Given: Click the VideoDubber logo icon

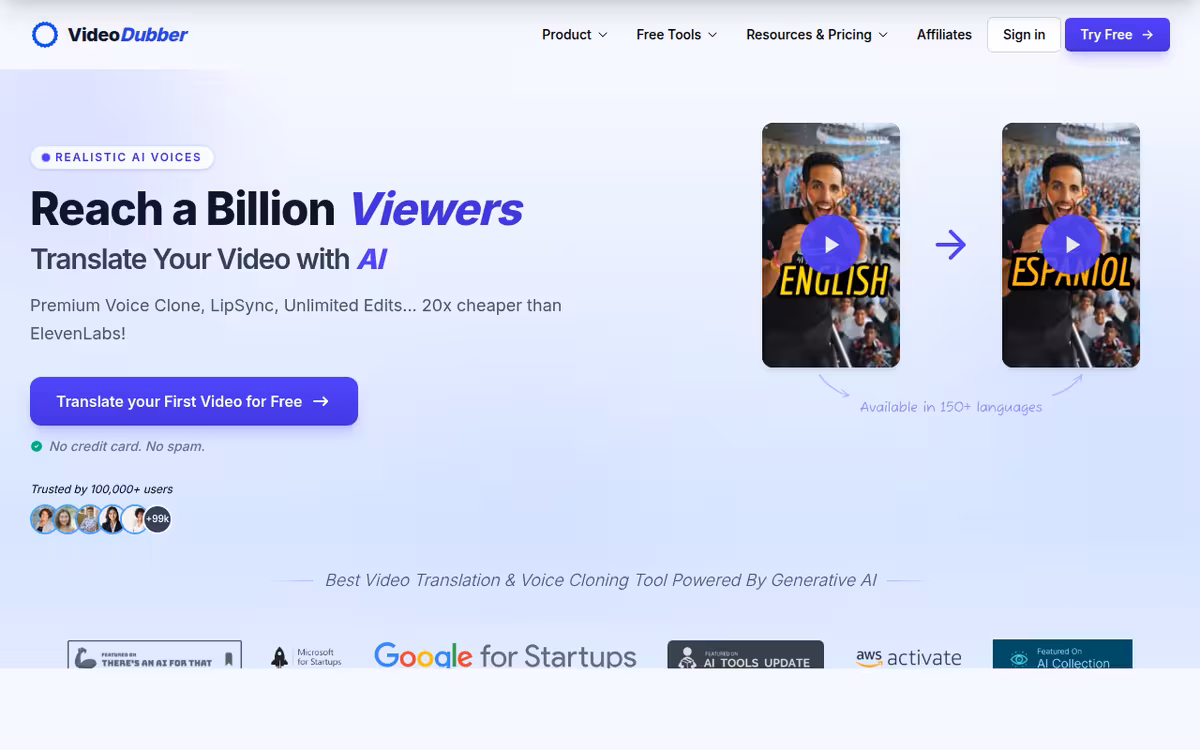Looking at the screenshot, I should [45, 35].
